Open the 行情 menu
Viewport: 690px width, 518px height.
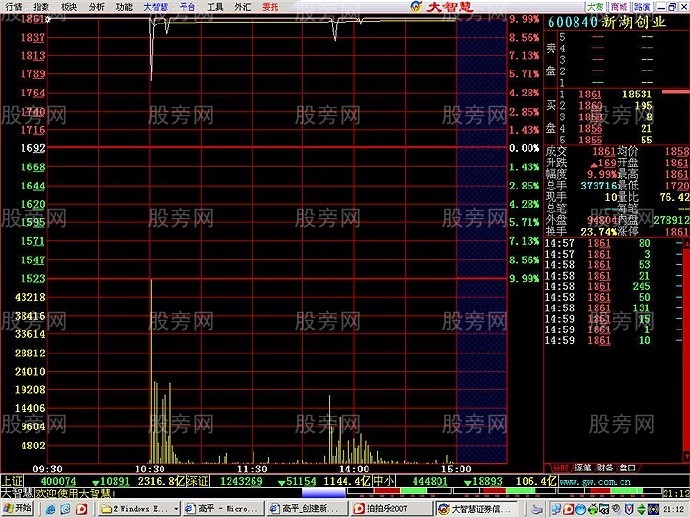pos(13,6)
